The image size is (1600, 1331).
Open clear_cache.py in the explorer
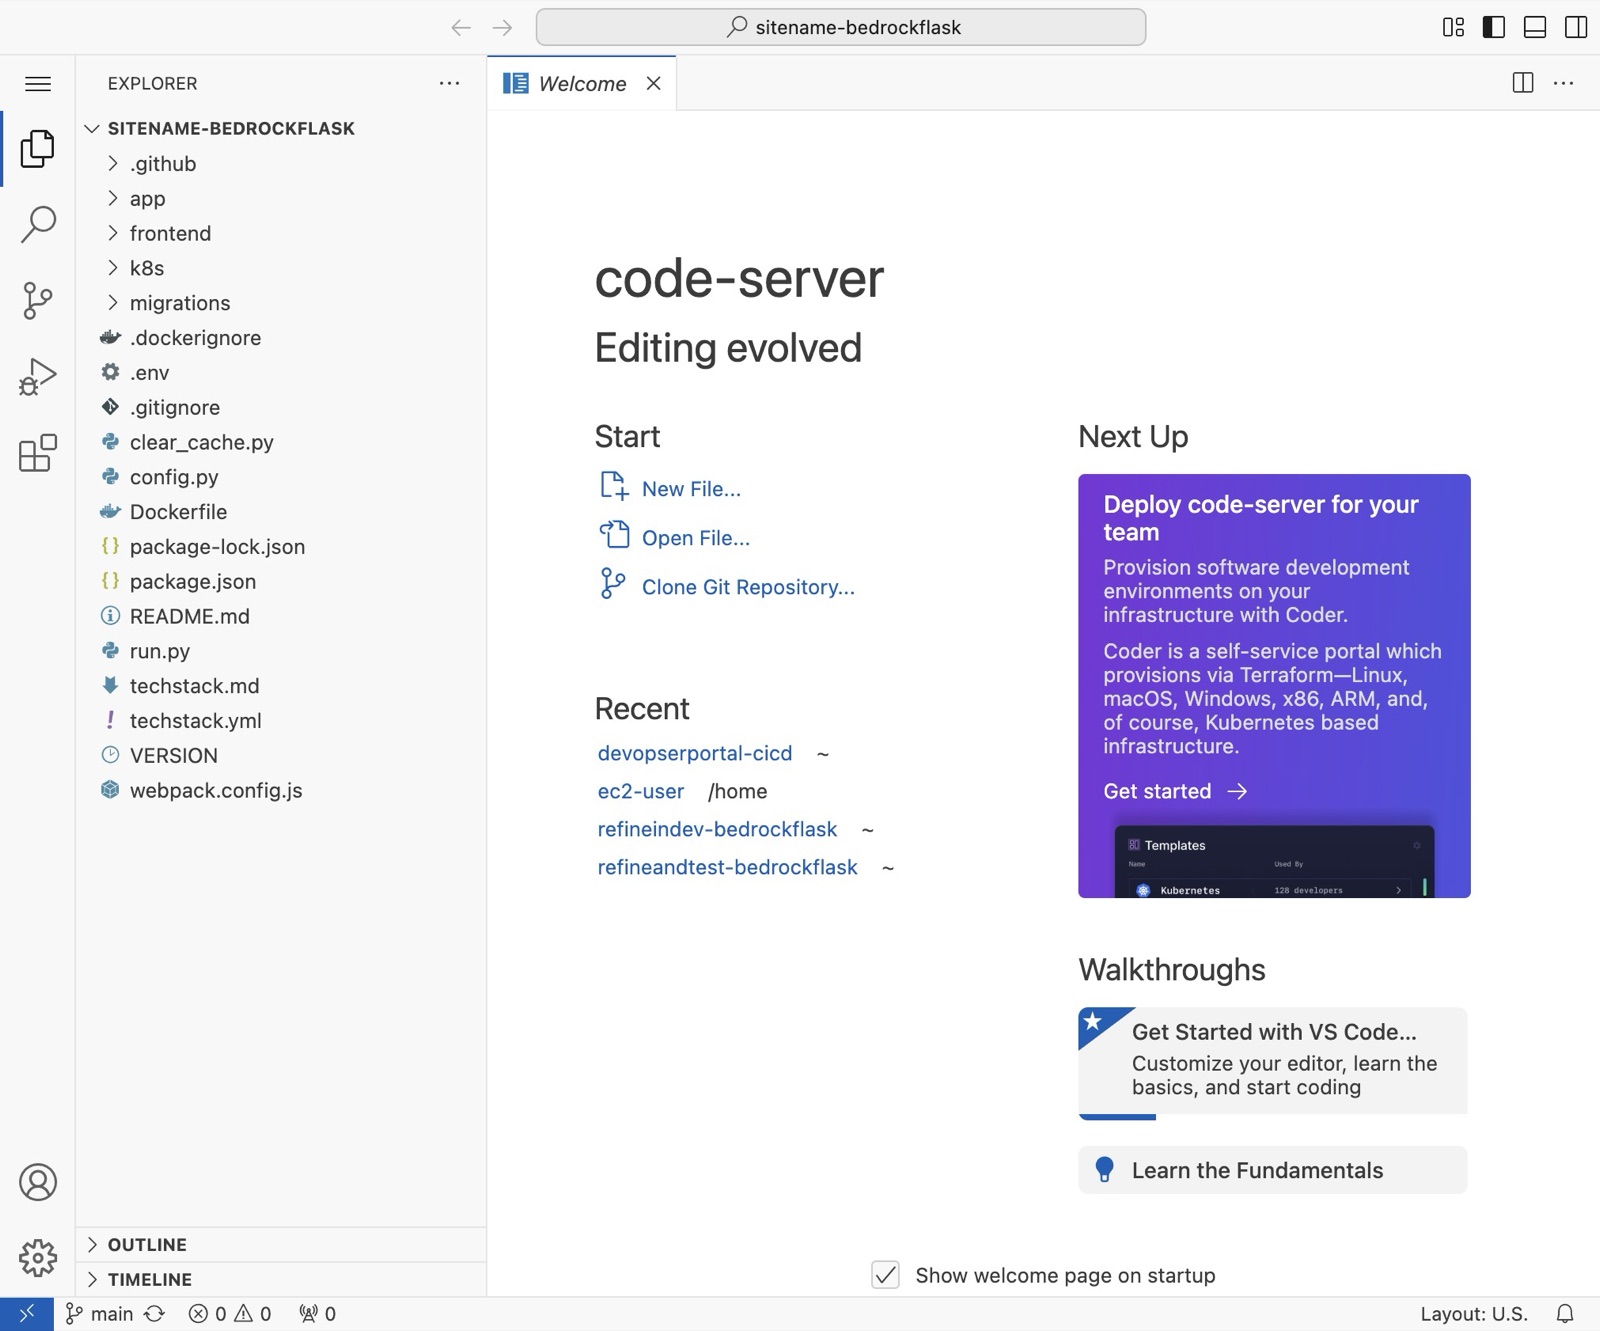pyautogui.click(x=280, y=442)
